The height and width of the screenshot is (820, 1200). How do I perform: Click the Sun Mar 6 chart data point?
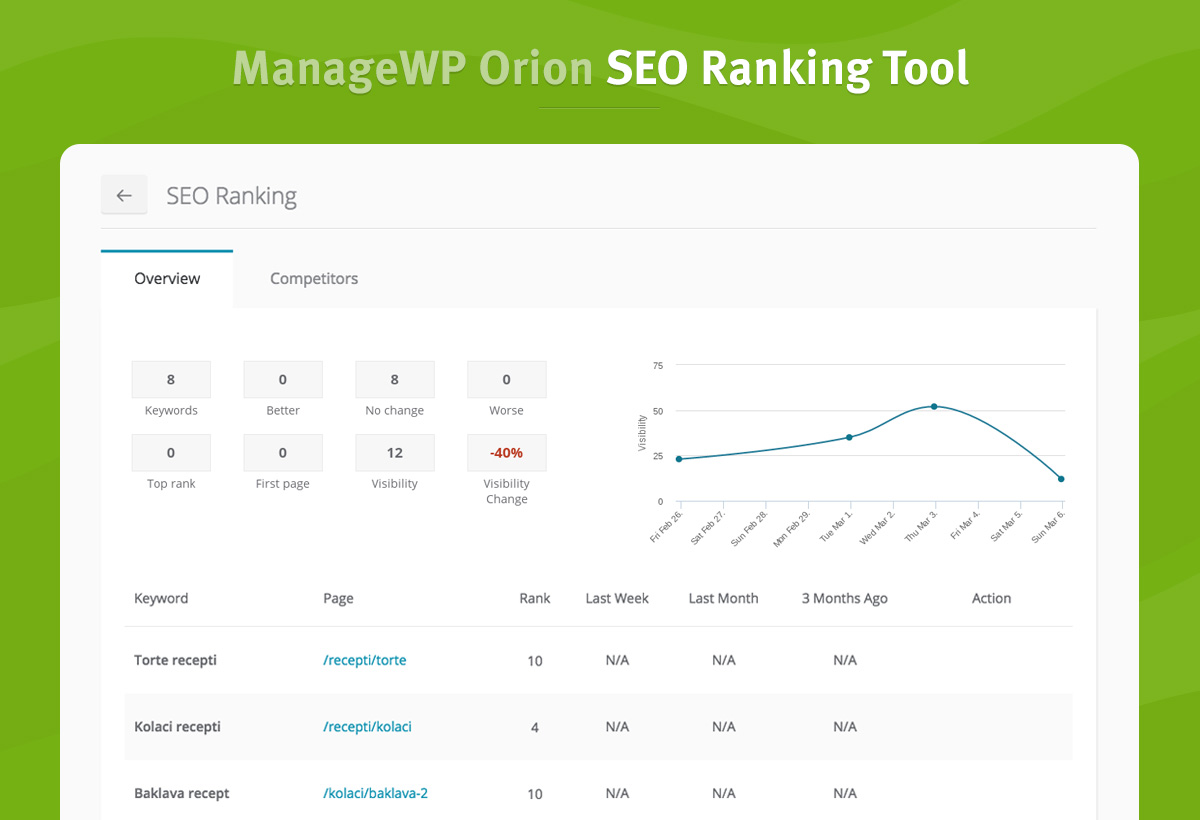[x=1061, y=479]
